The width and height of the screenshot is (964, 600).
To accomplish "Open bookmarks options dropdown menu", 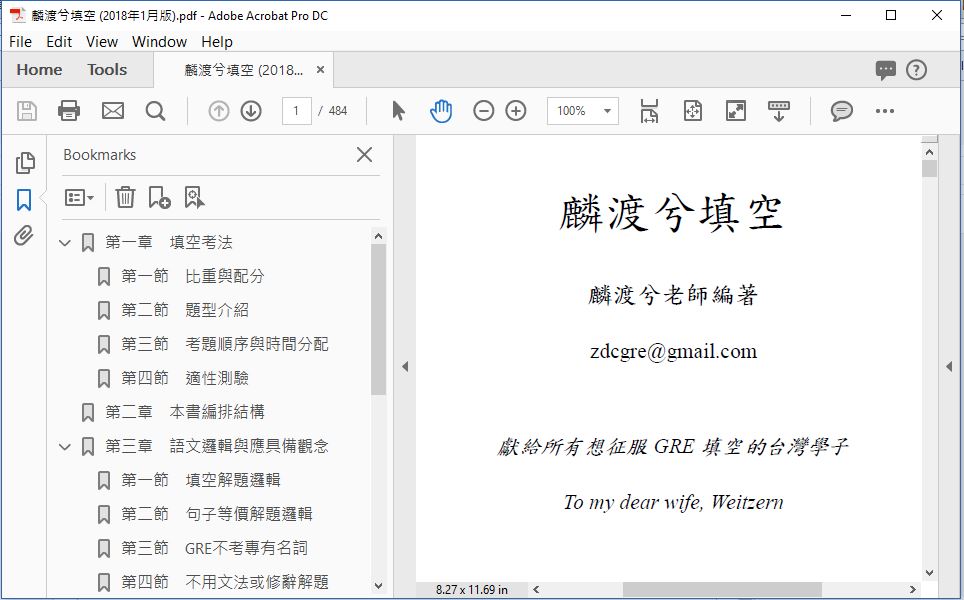I will click(79, 197).
